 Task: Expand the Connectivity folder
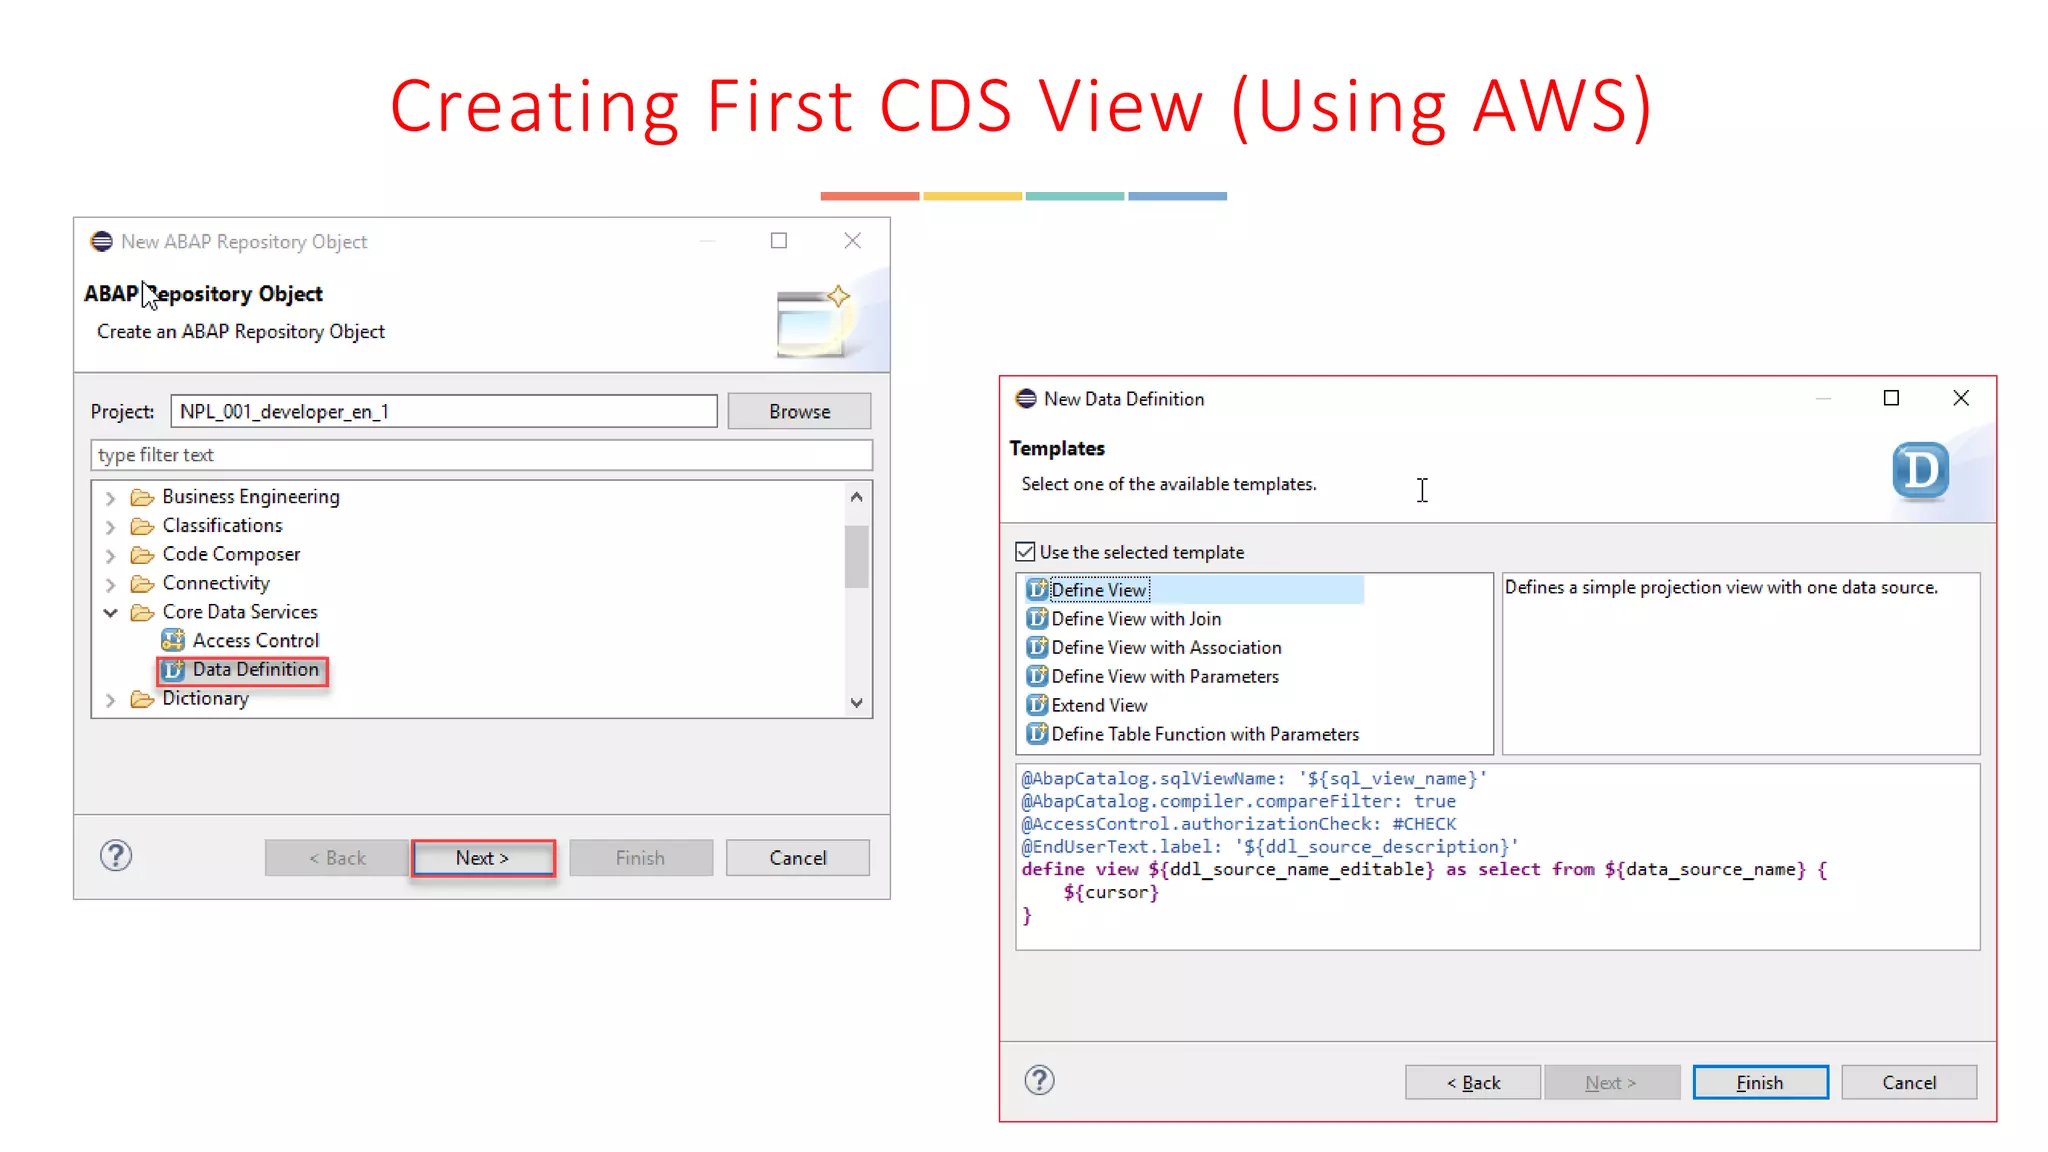coord(111,584)
